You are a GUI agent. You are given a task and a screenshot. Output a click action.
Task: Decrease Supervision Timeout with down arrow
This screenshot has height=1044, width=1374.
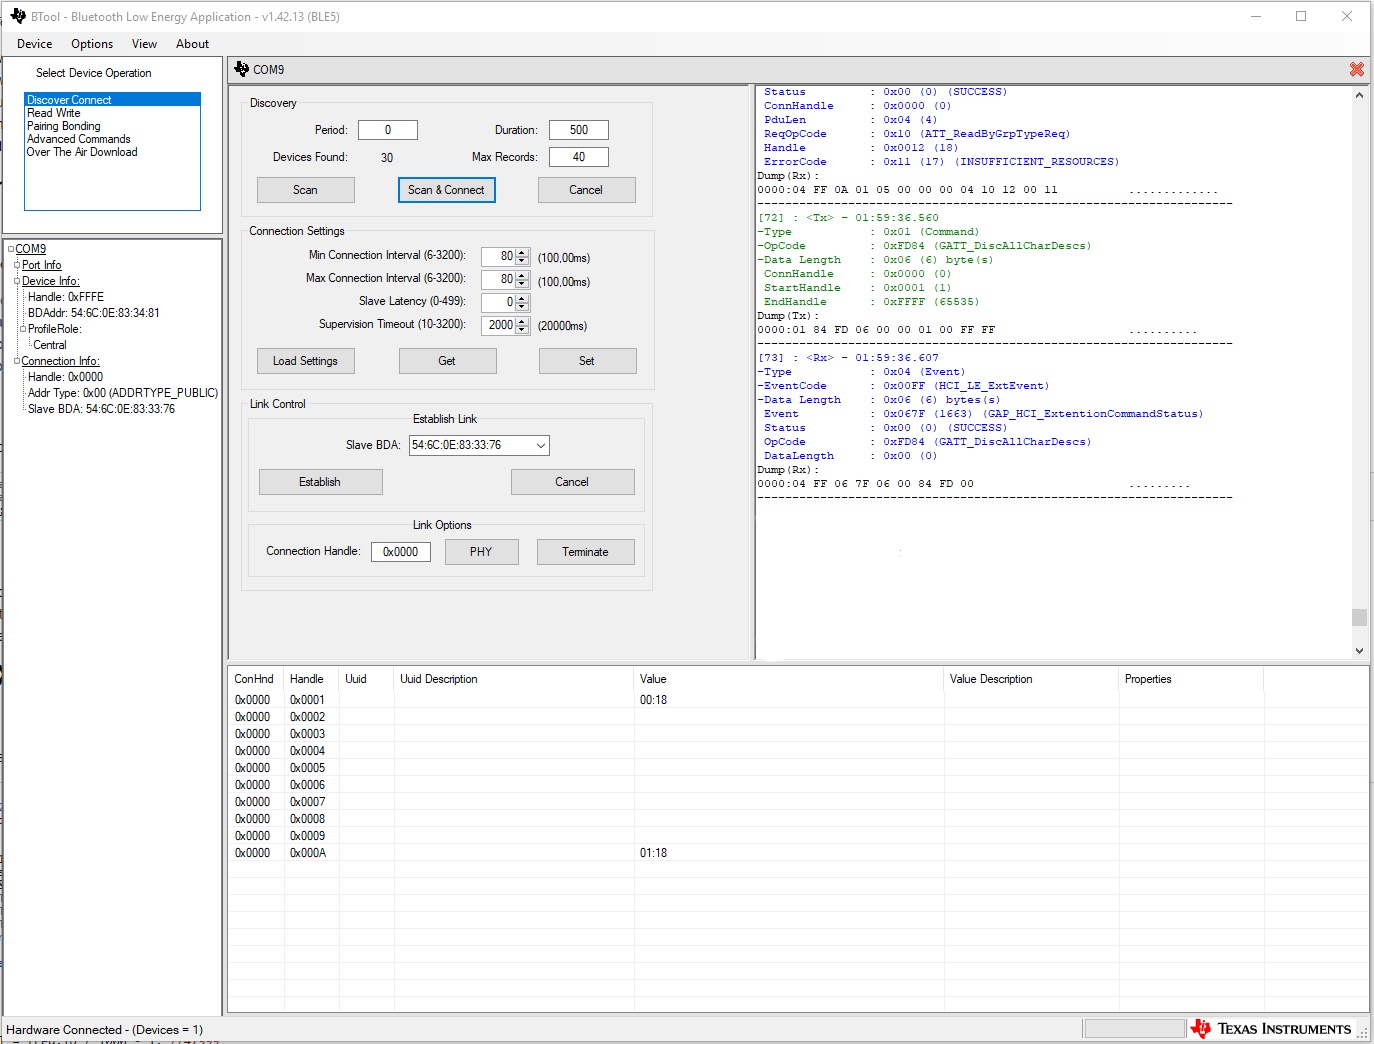(522, 330)
